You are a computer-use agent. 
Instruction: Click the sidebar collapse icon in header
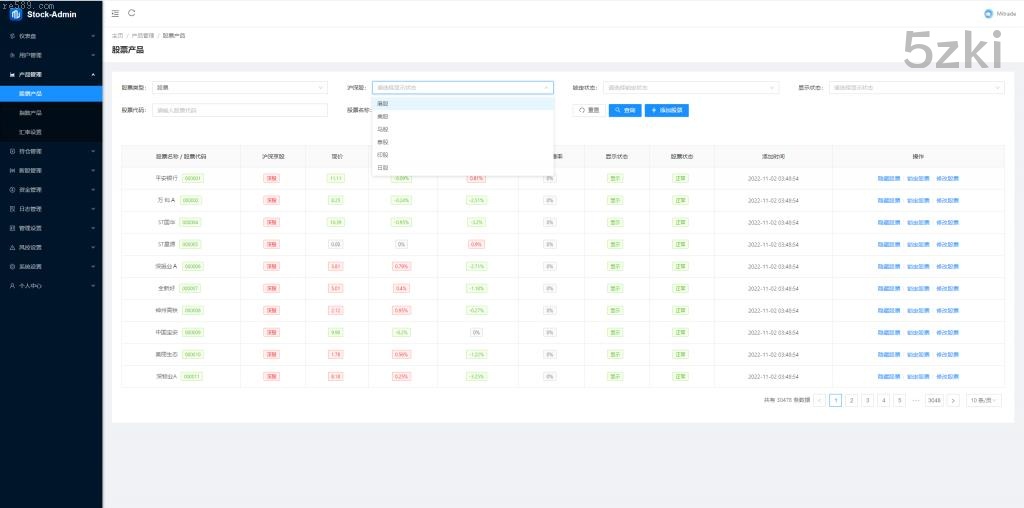(115, 13)
